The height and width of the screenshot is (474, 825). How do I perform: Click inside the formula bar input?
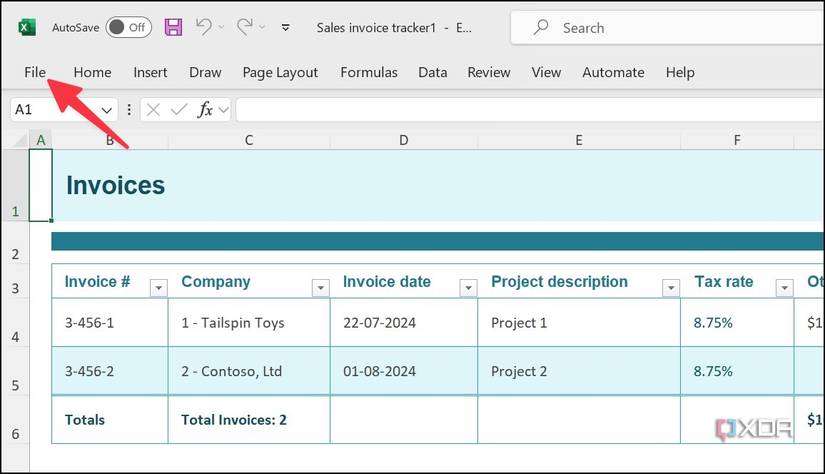[x=520, y=110]
